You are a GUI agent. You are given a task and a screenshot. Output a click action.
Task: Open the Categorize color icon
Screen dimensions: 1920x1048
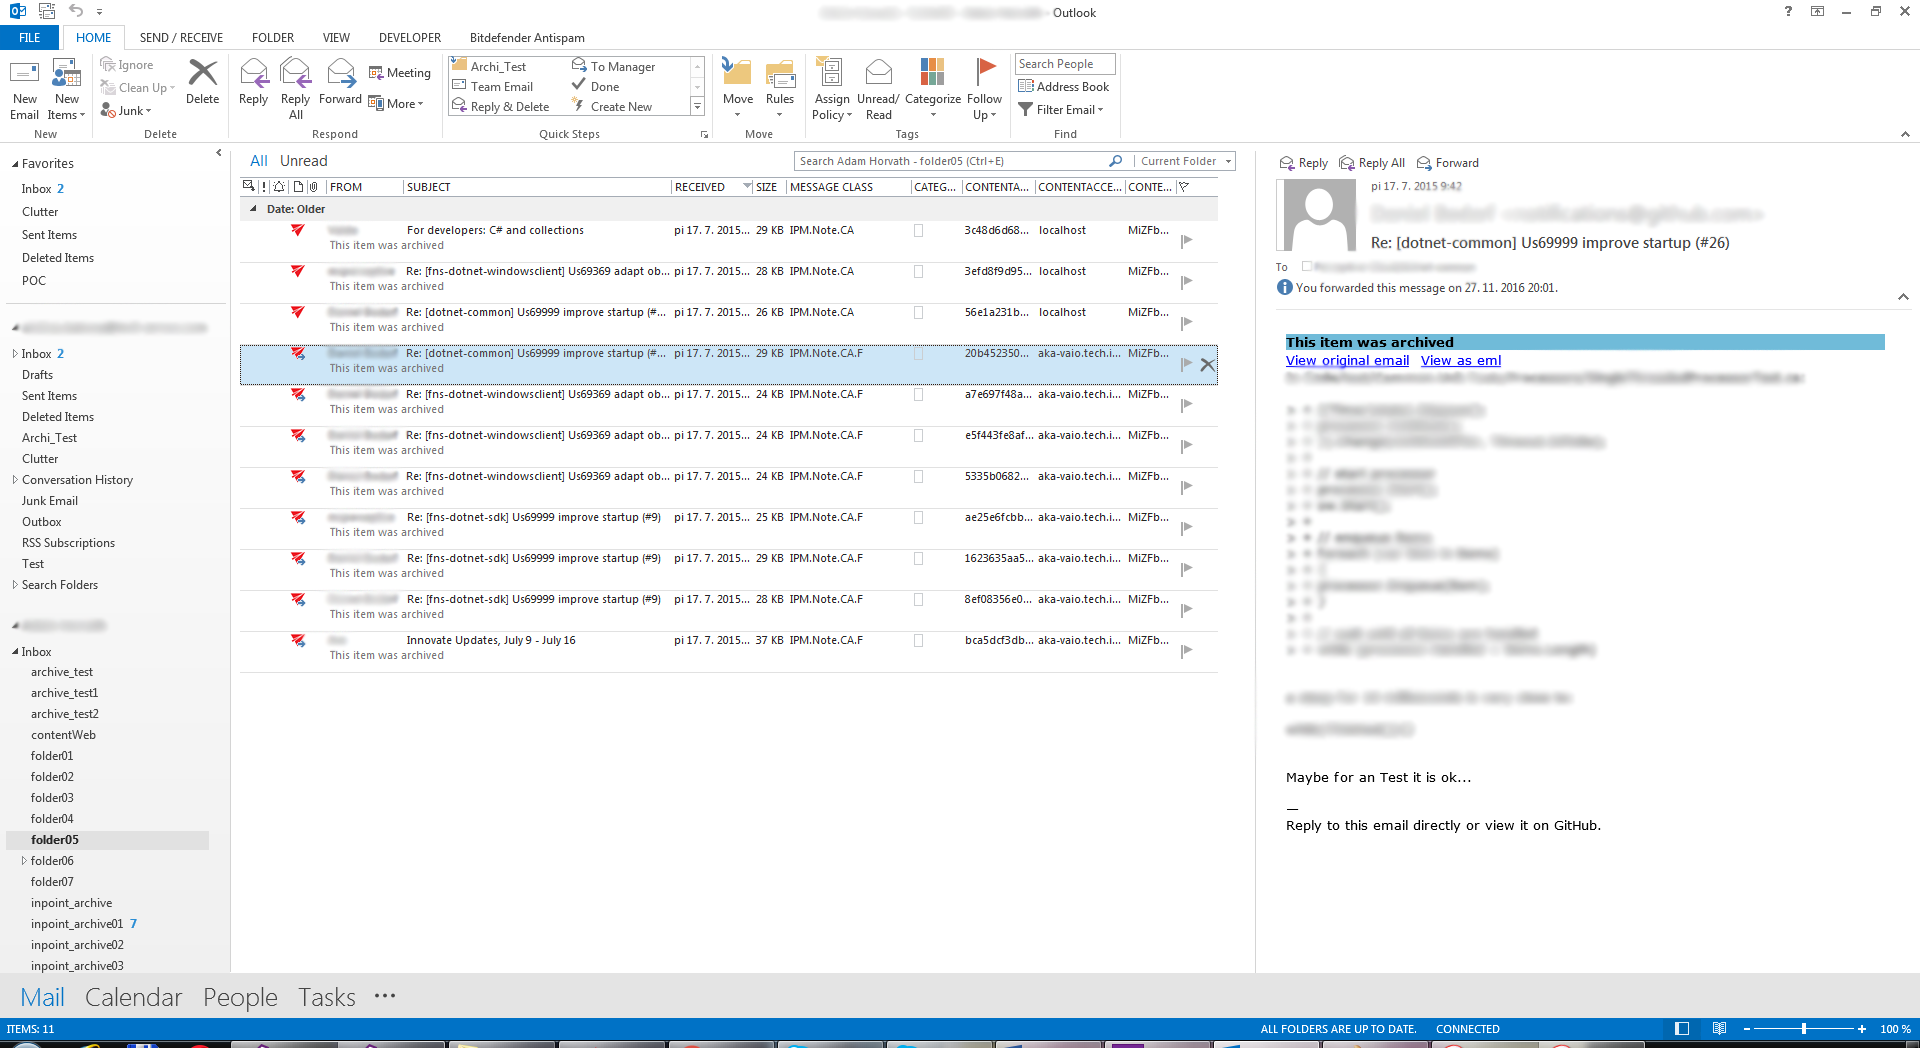click(x=932, y=73)
